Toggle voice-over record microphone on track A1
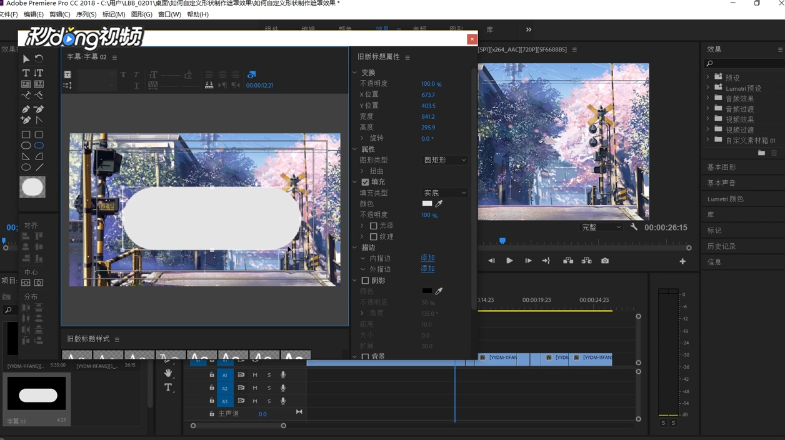This screenshot has width=785, height=440. coord(283,374)
